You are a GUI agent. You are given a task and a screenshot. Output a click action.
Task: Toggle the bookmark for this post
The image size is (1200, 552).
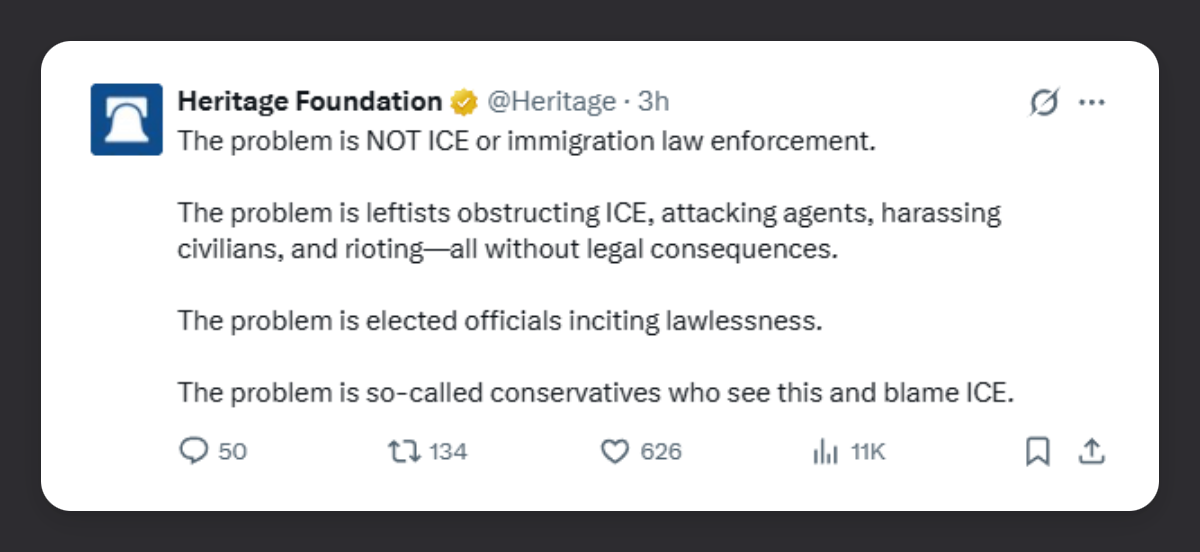click(1038, 452)
